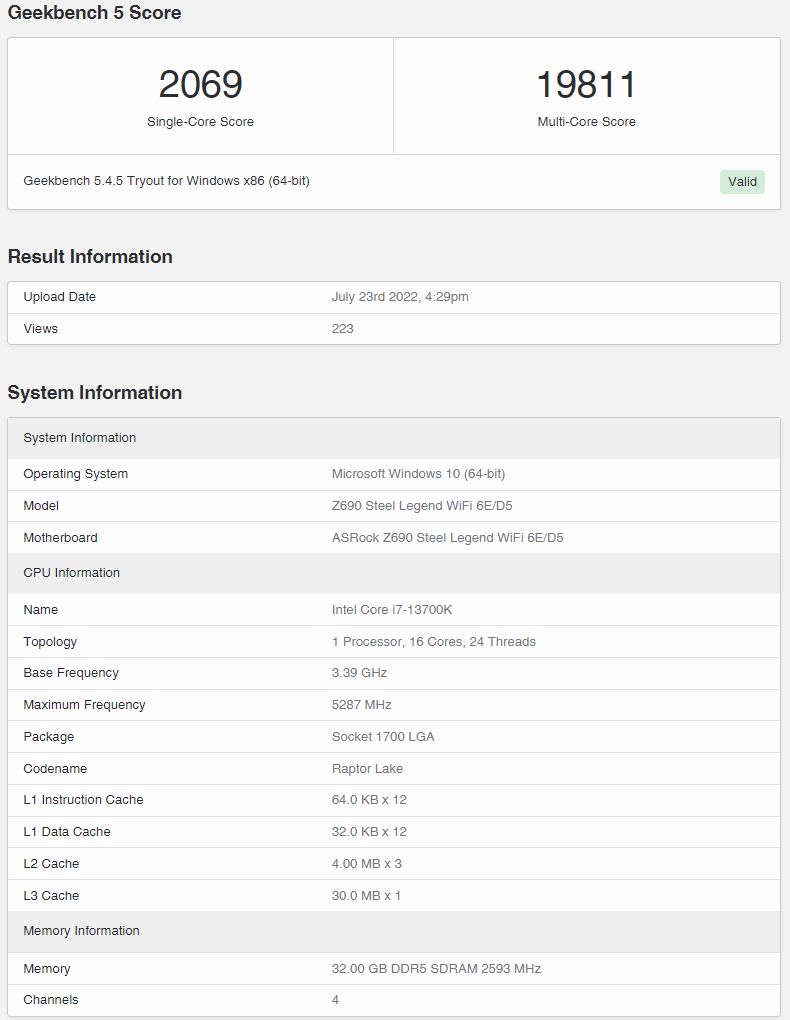This screenshot has height=1020, width=790.
Task: Click the CPU Information header row
Action: click(x=394, y=573)
